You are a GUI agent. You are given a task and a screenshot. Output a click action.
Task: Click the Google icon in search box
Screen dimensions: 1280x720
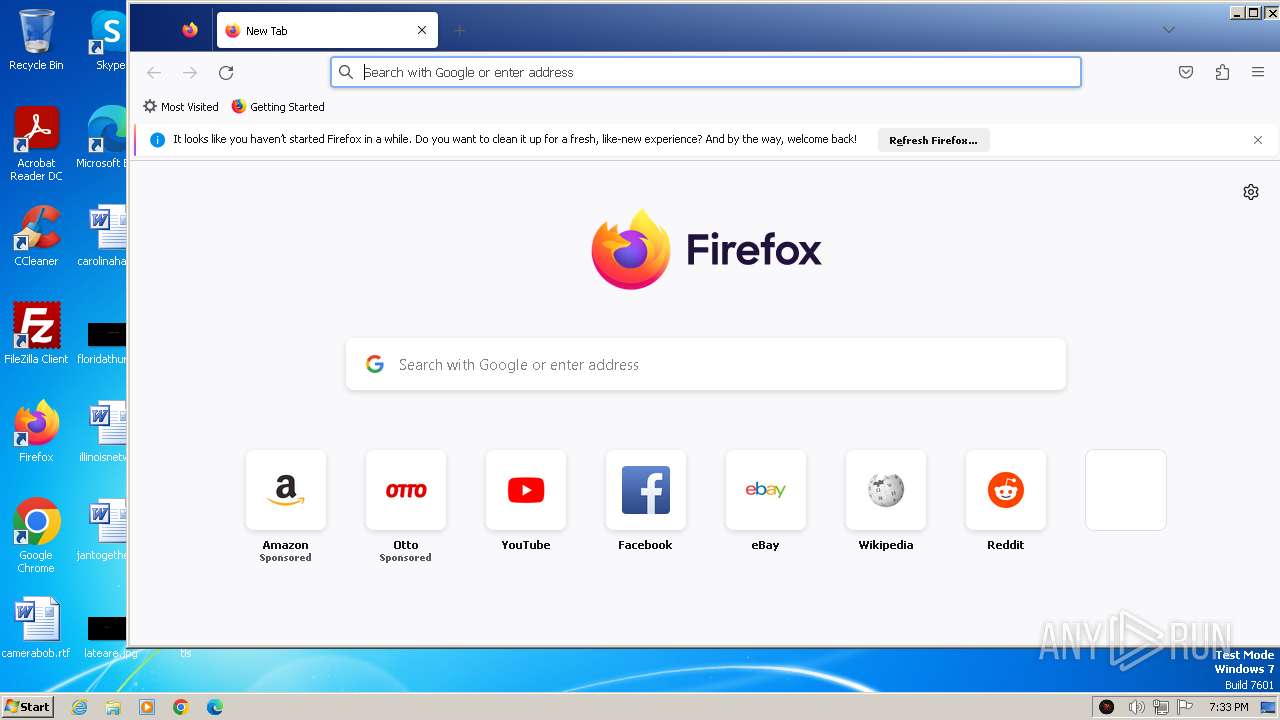(375, 364)
